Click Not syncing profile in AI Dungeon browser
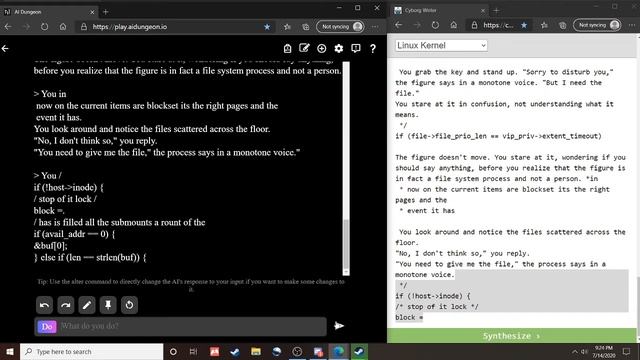The image size is (640, 360). [x=340, y=27]
